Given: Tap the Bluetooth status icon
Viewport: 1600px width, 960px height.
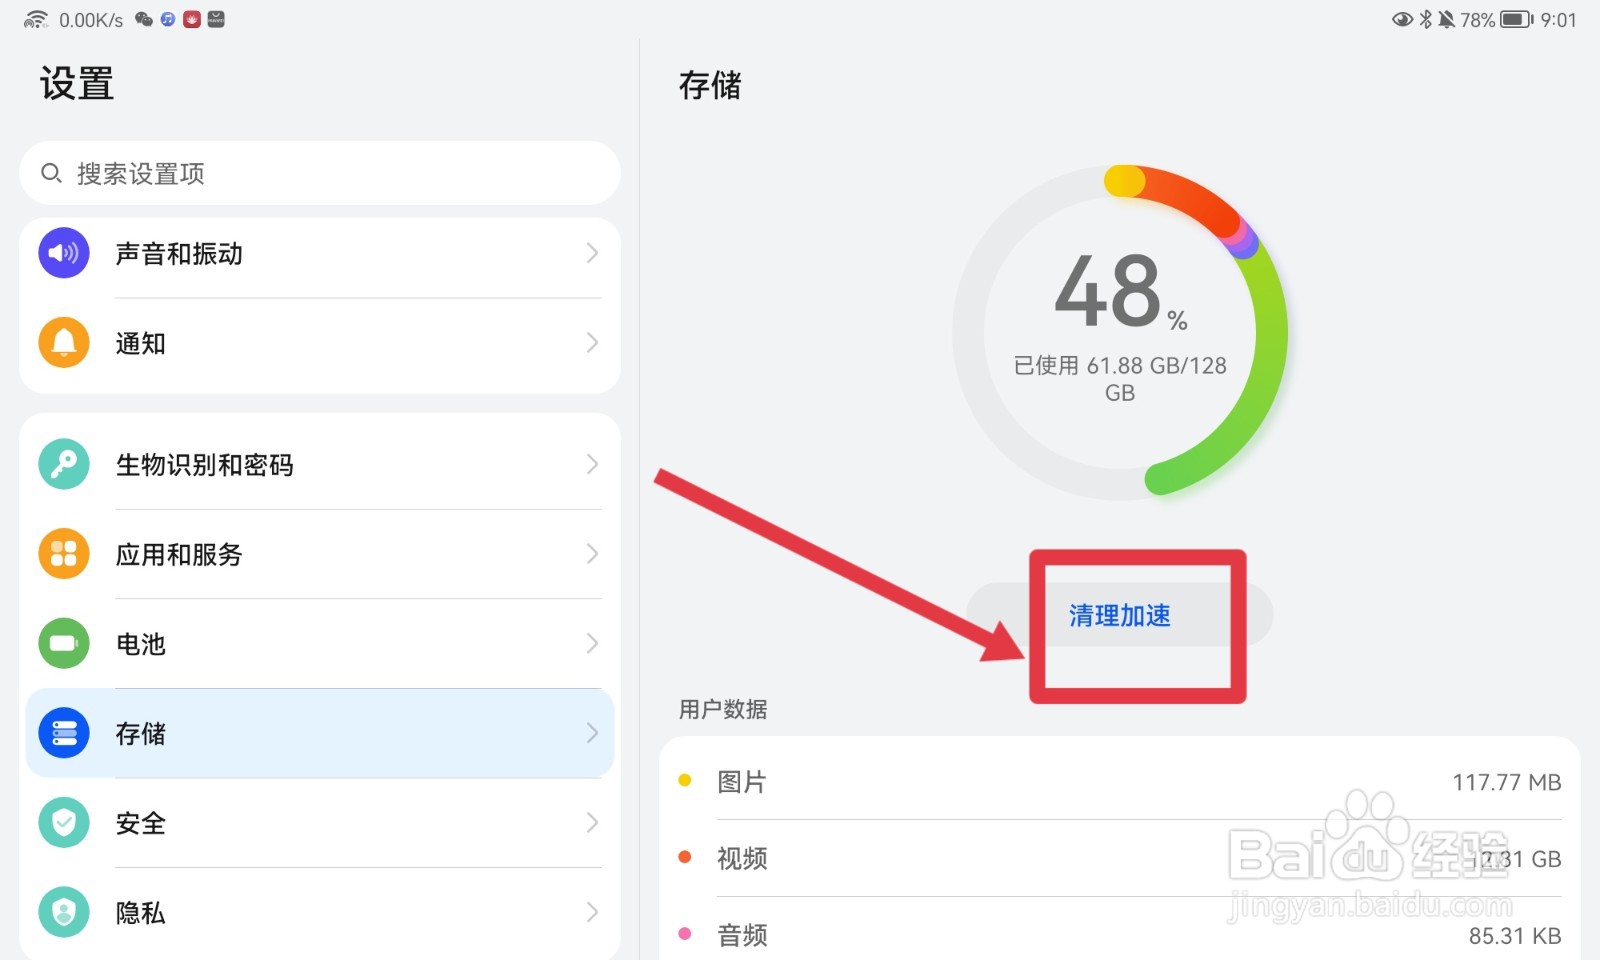Looking at the screenshot, I should coord(1426,19).
